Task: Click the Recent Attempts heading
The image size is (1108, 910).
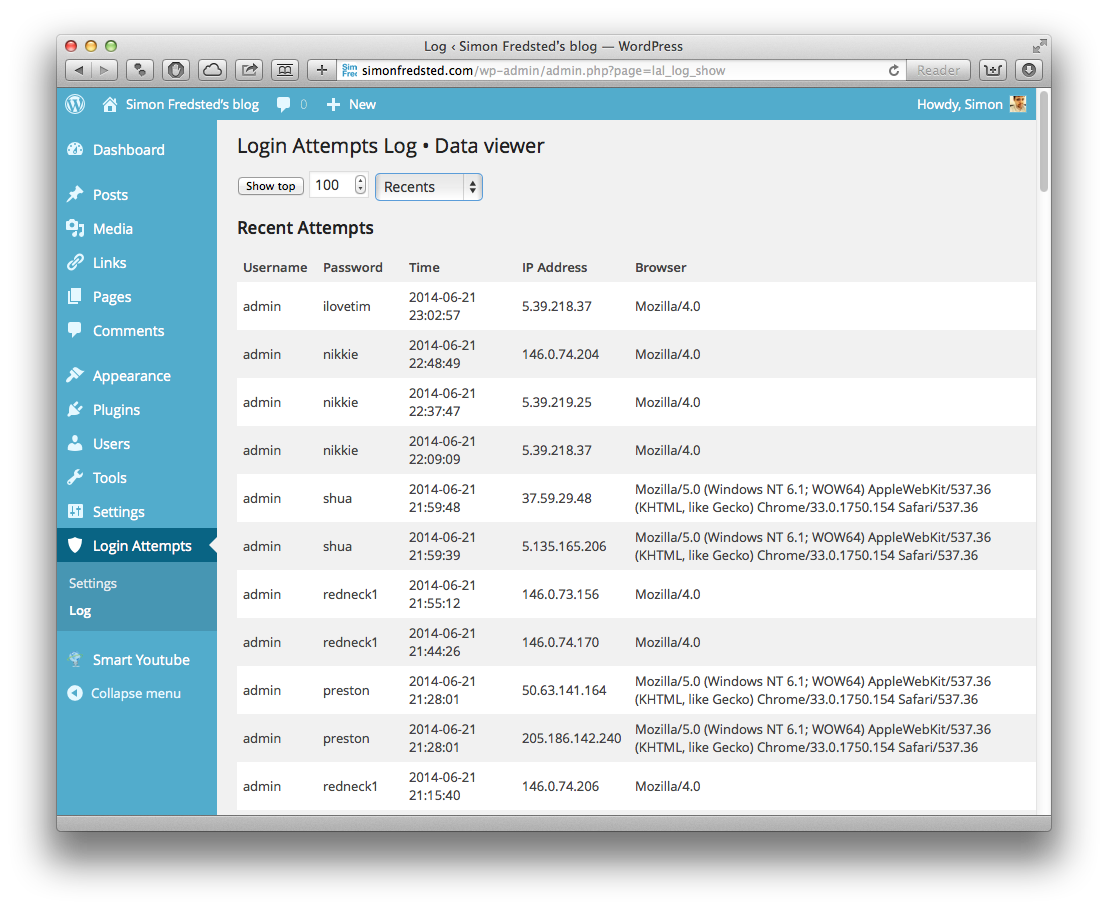Action: click(305, 228)
